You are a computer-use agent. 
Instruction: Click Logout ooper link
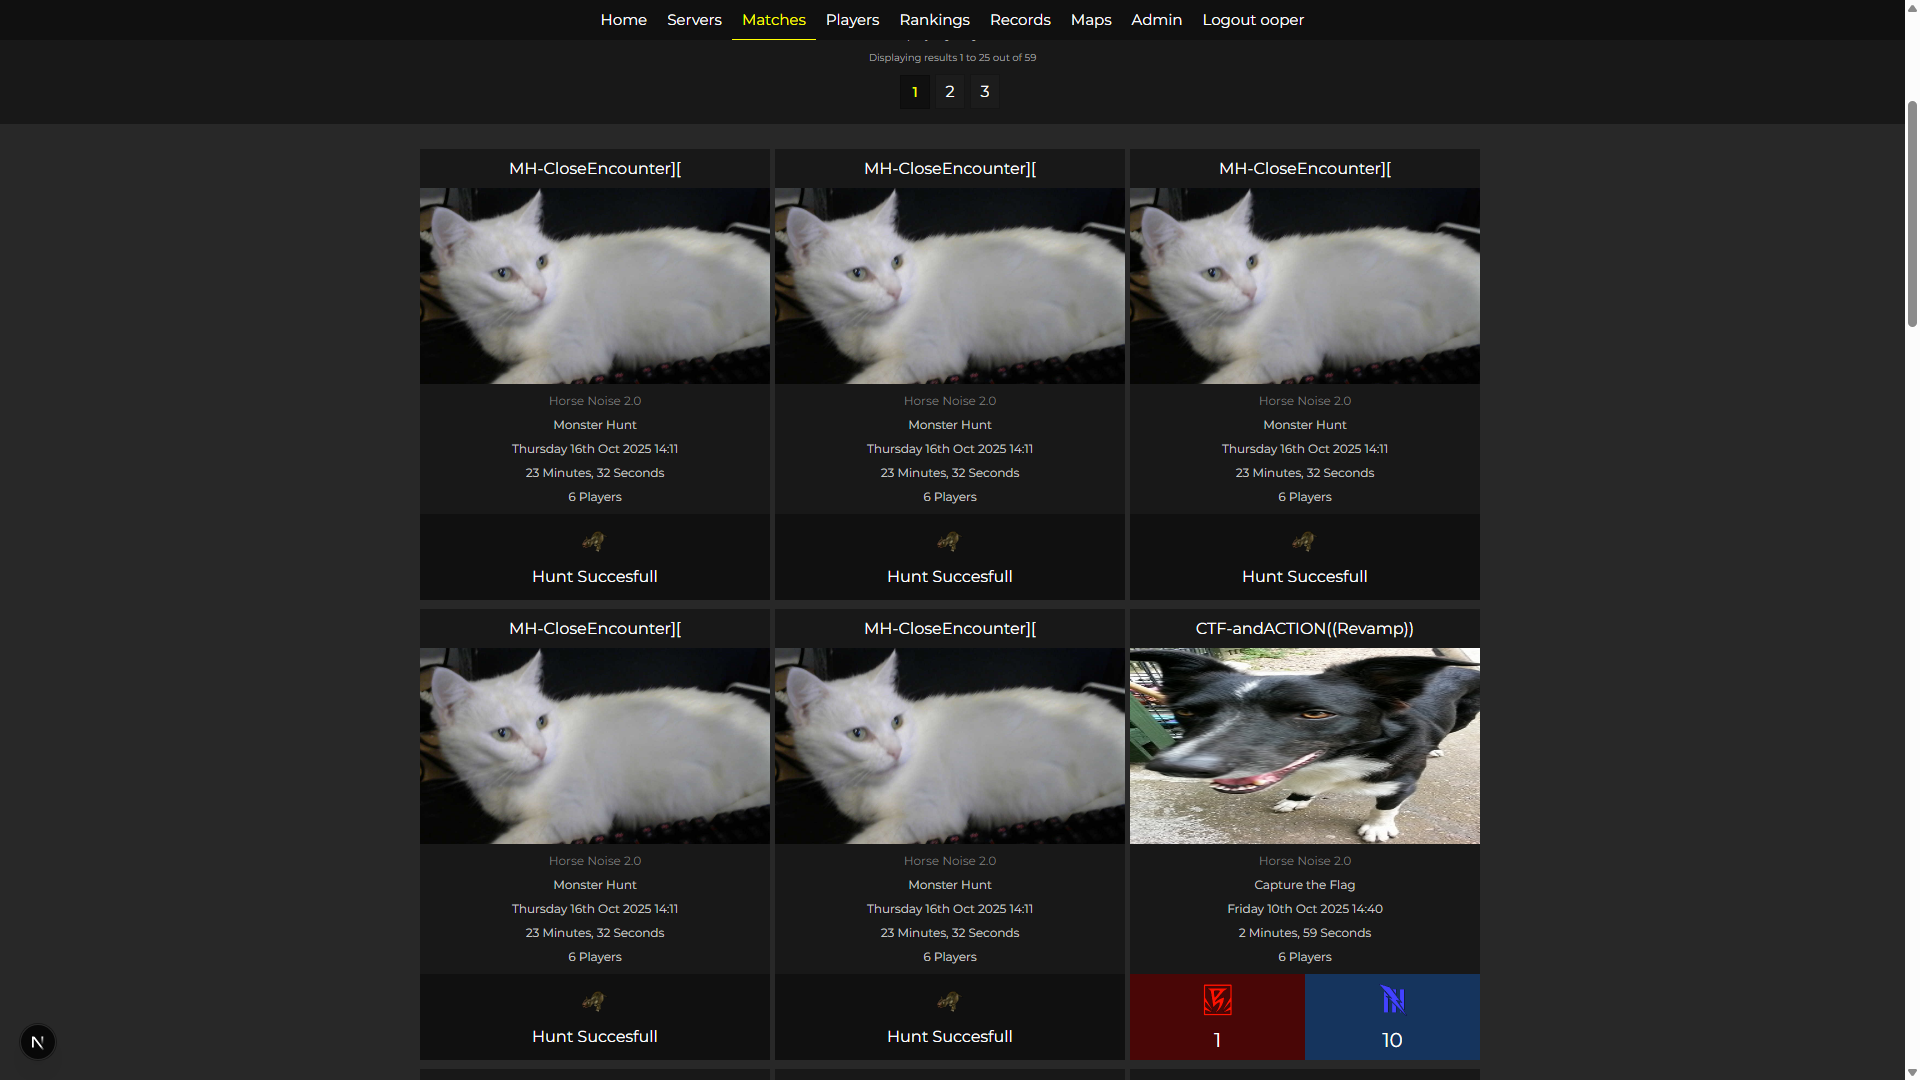point(1252,20)
